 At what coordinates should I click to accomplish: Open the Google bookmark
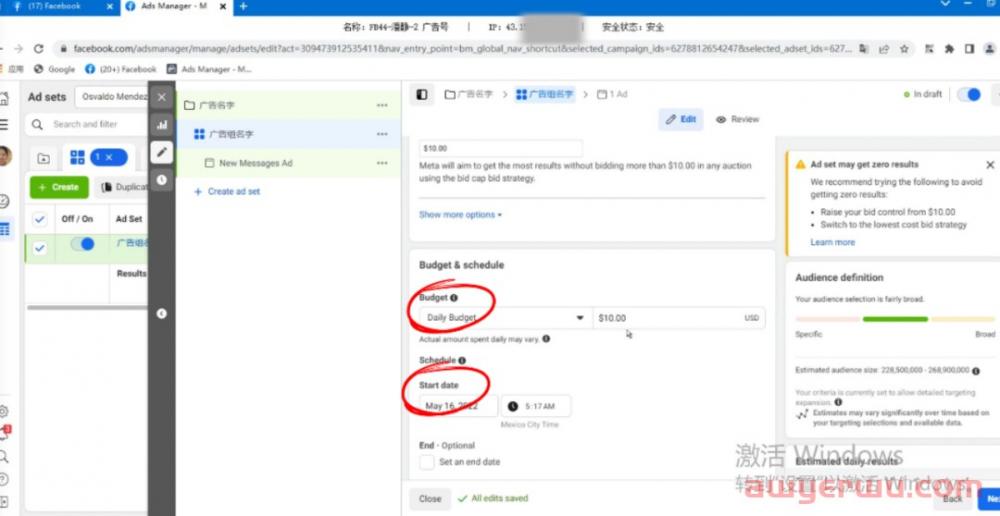(55, 69)
